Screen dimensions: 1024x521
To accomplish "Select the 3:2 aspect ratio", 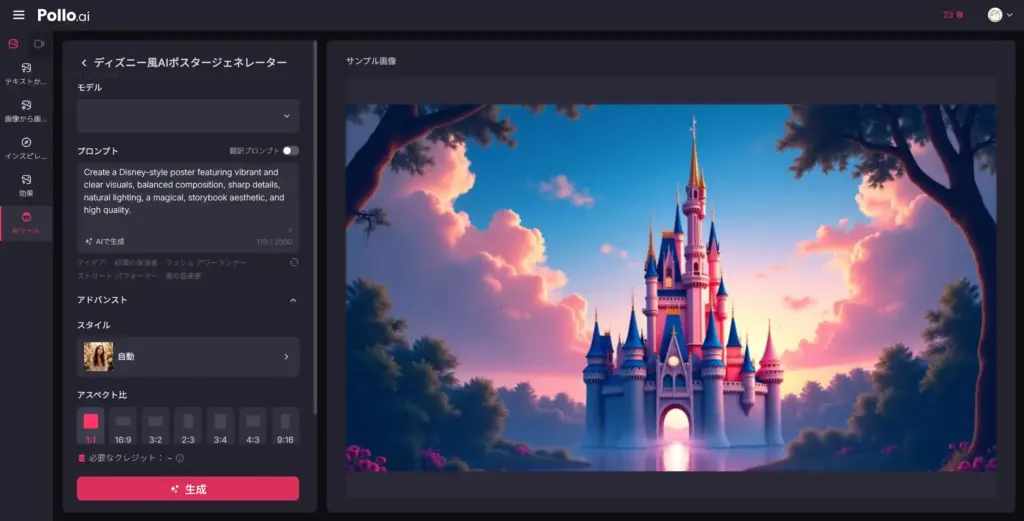I will 155,426.
